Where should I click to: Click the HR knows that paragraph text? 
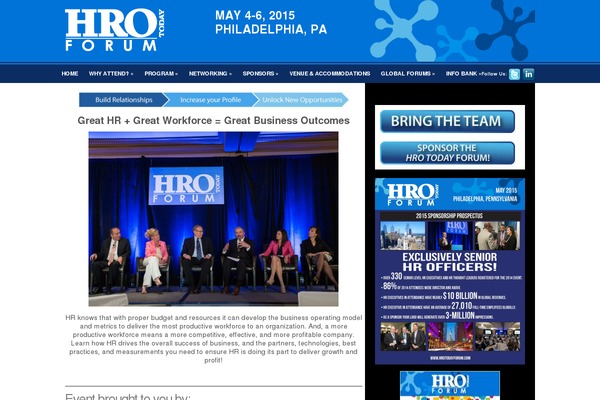pyautogui.click(x=214, y=339)
